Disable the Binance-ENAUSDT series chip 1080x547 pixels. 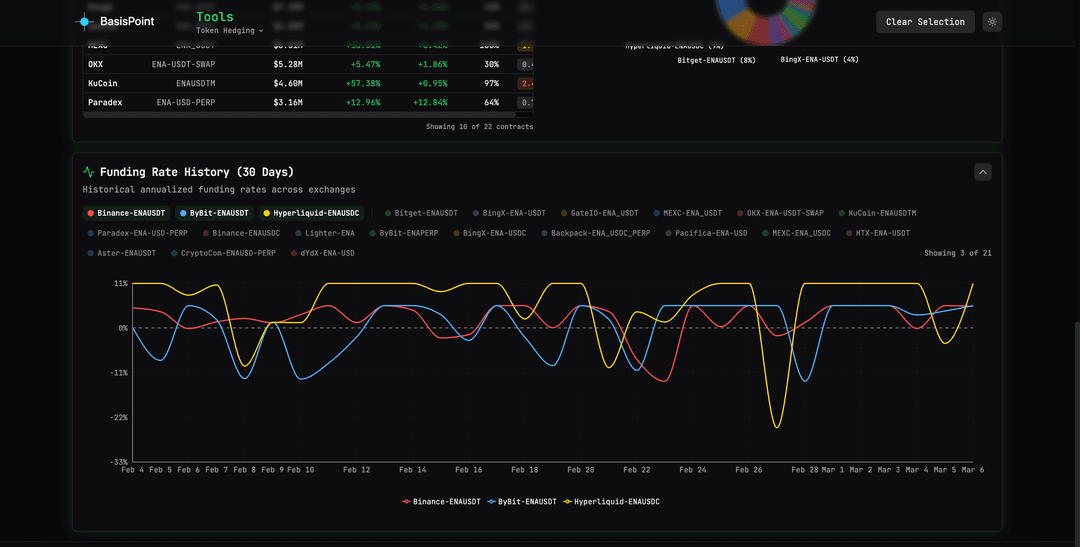[125, 213]
